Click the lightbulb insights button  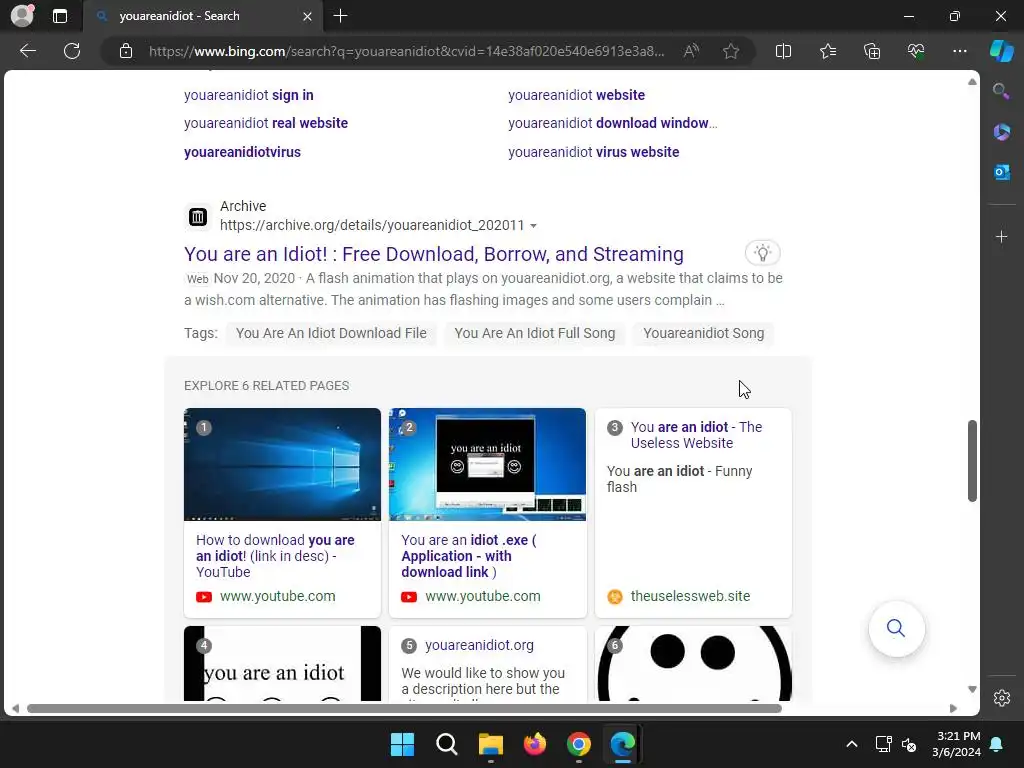(x=762, y=253)
